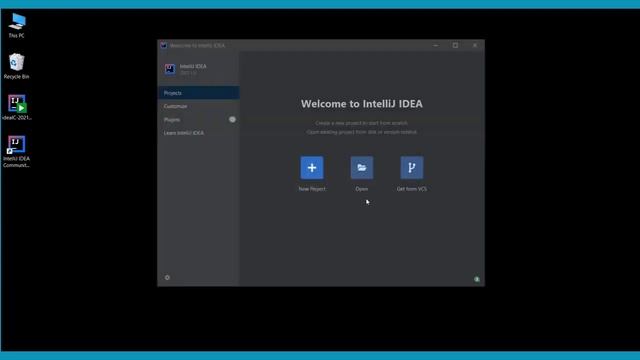Close the Welcome to IntelliJ IDEA window
The image size is (640, 360).
click(x=475, y=45)
